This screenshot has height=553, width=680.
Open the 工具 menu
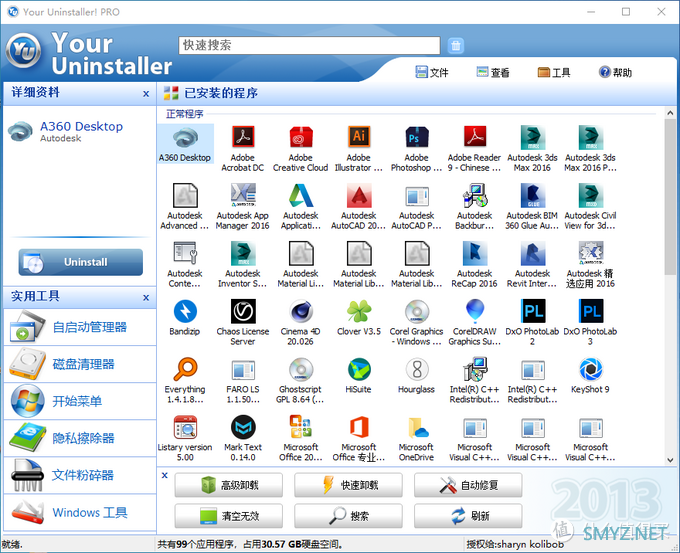click(x=554, y=72)
